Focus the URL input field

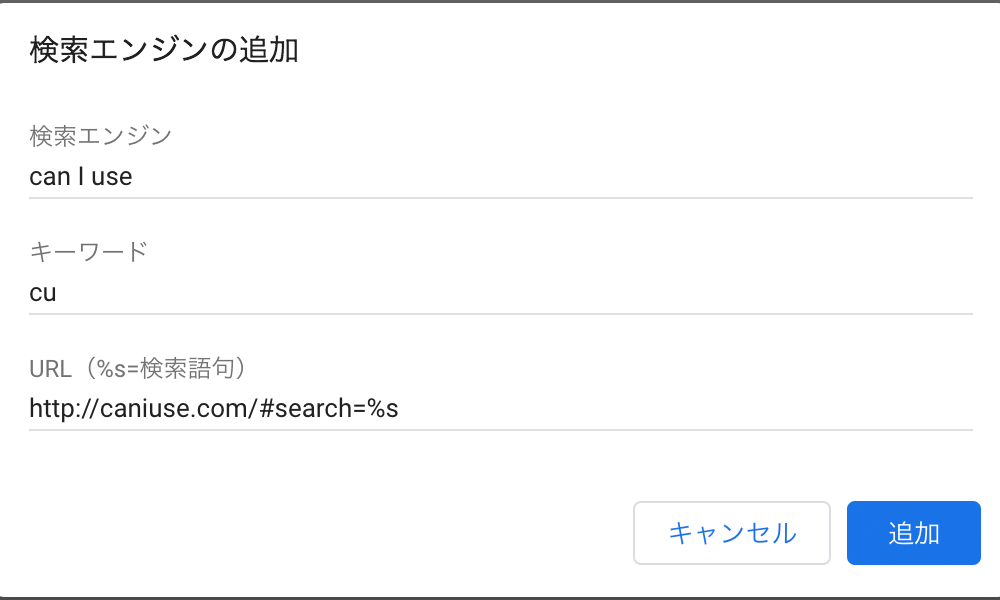coord(500,409)
